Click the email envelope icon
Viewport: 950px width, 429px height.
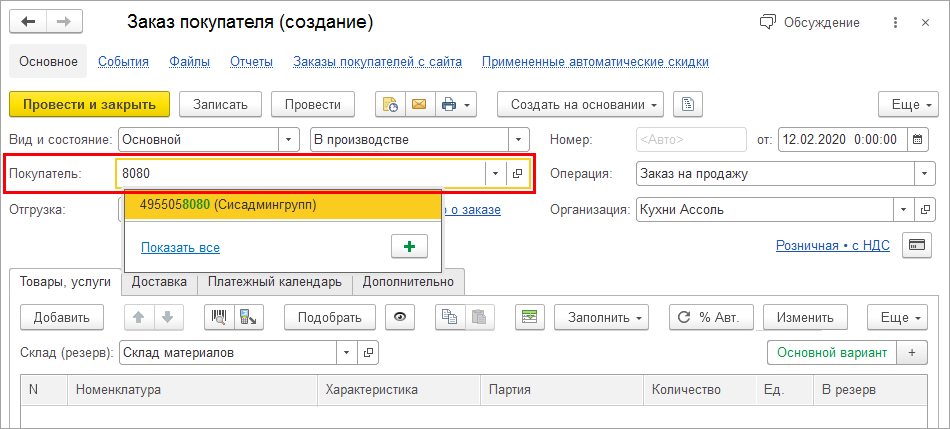click(x=418, y=104)
